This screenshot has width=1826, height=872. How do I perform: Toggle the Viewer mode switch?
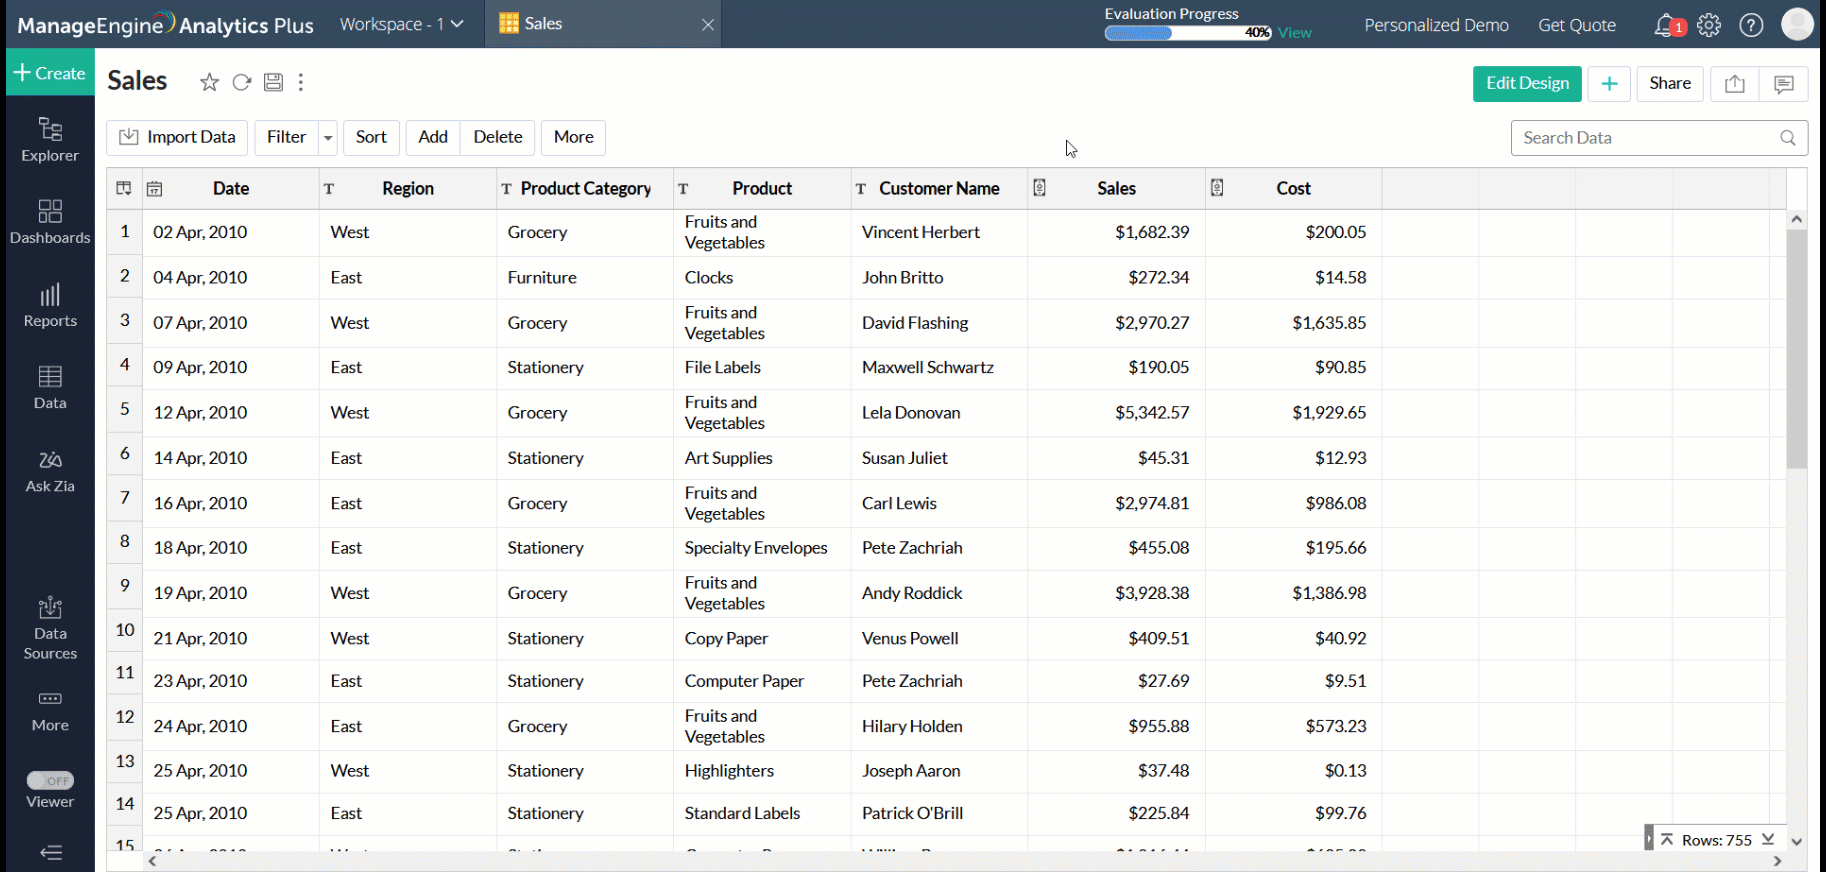coord(50,781)
